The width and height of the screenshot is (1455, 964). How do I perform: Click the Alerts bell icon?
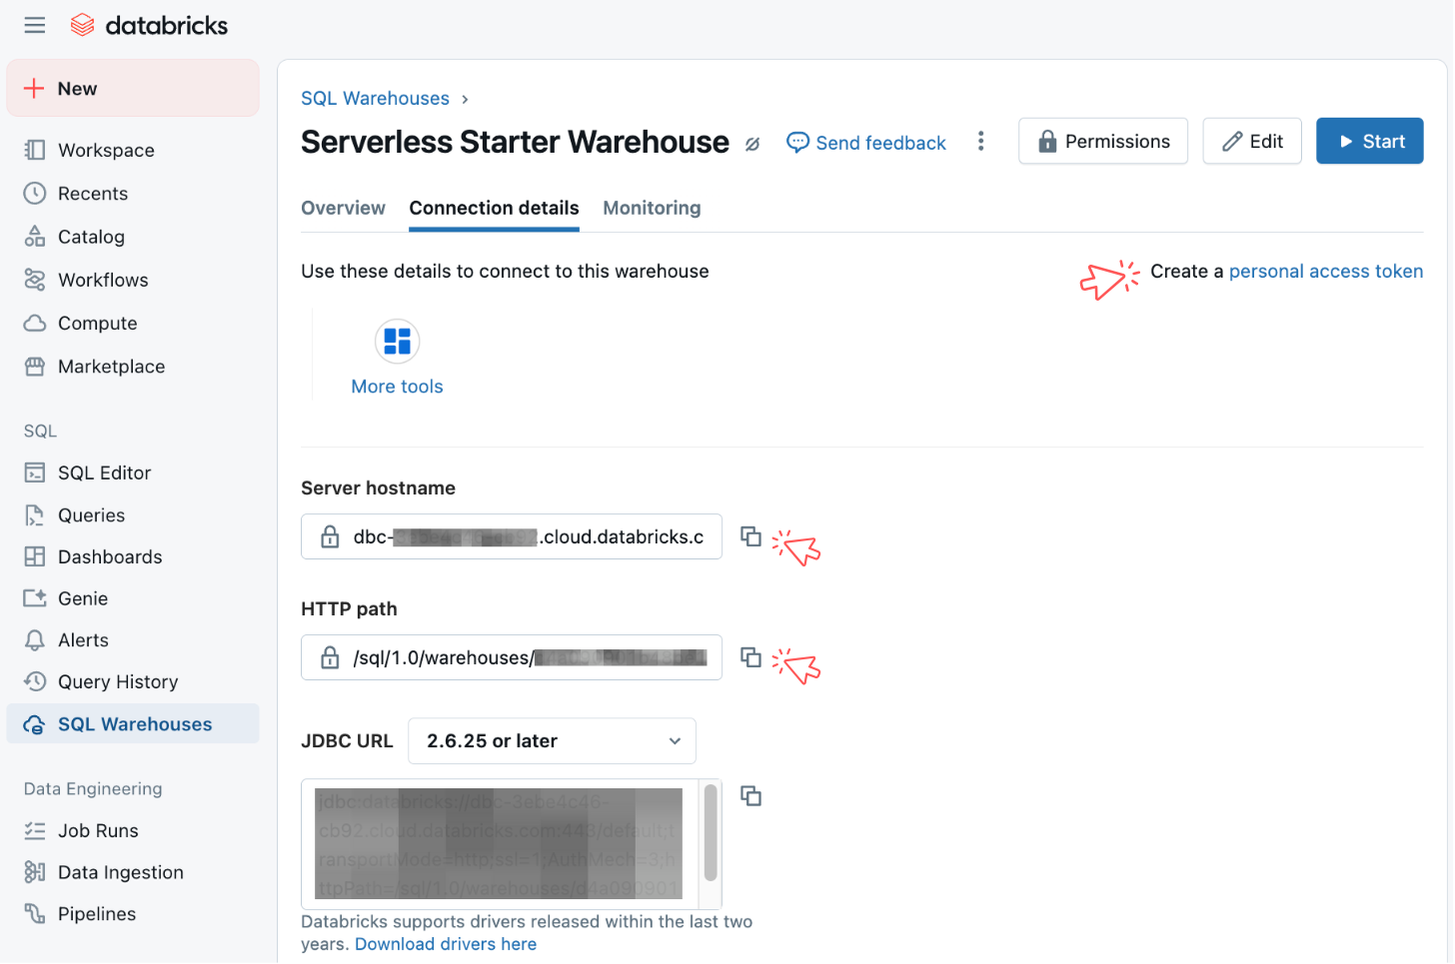point(35,640)
